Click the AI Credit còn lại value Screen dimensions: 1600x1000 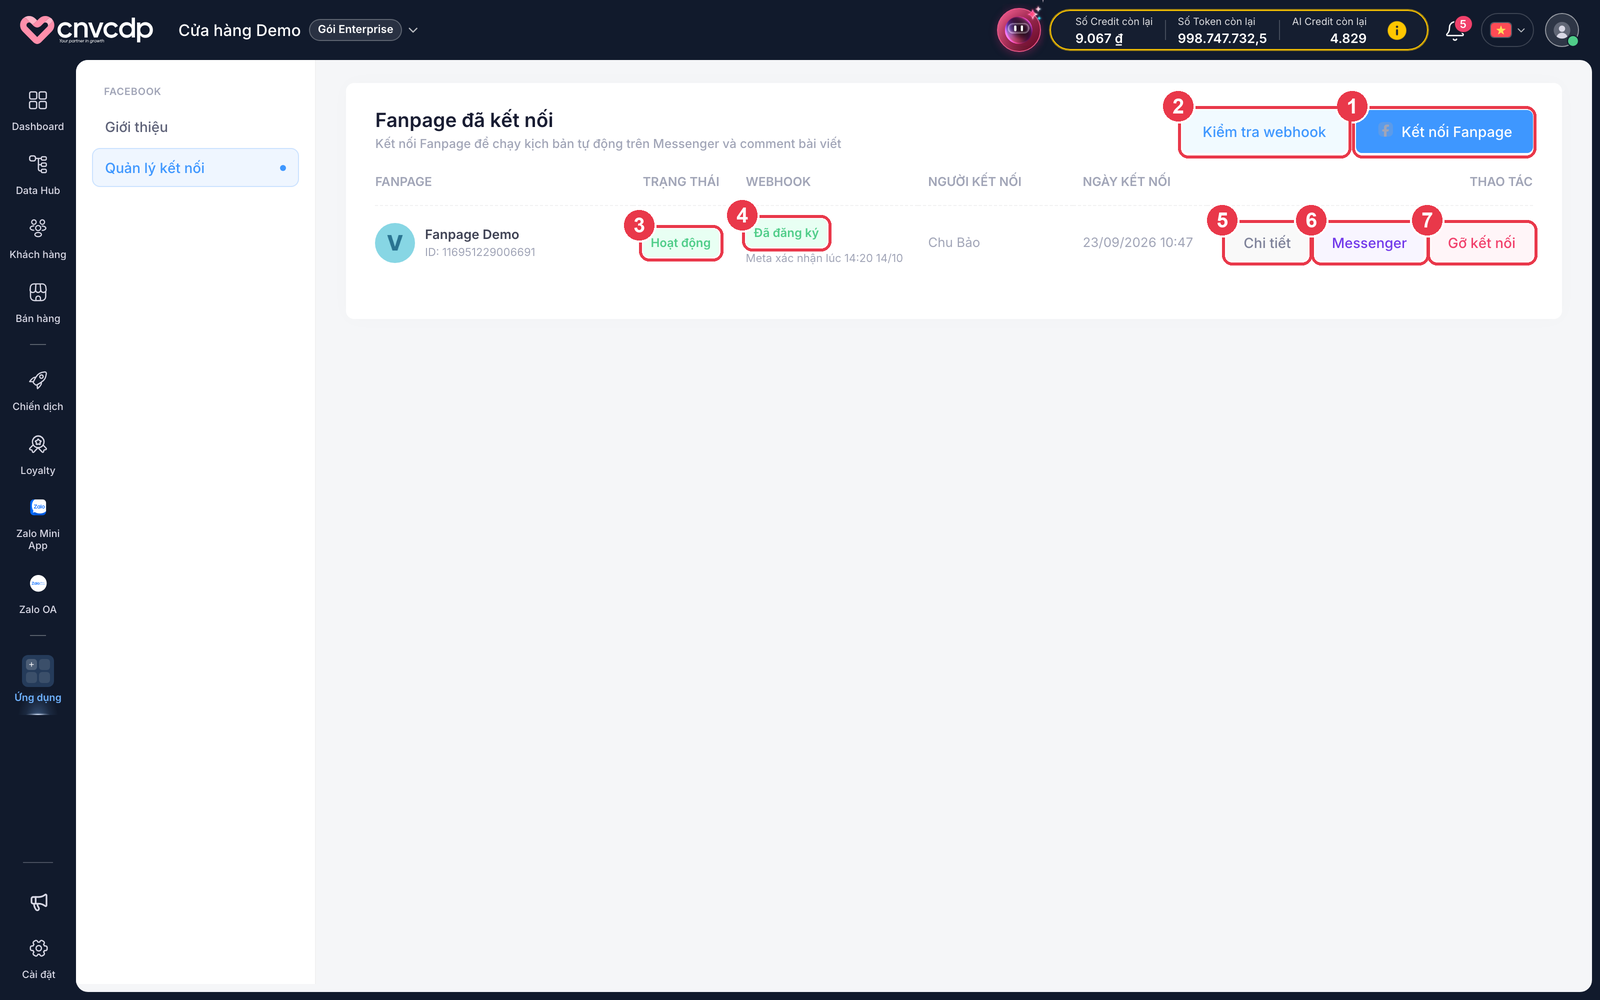click(x=1348, y=39)
